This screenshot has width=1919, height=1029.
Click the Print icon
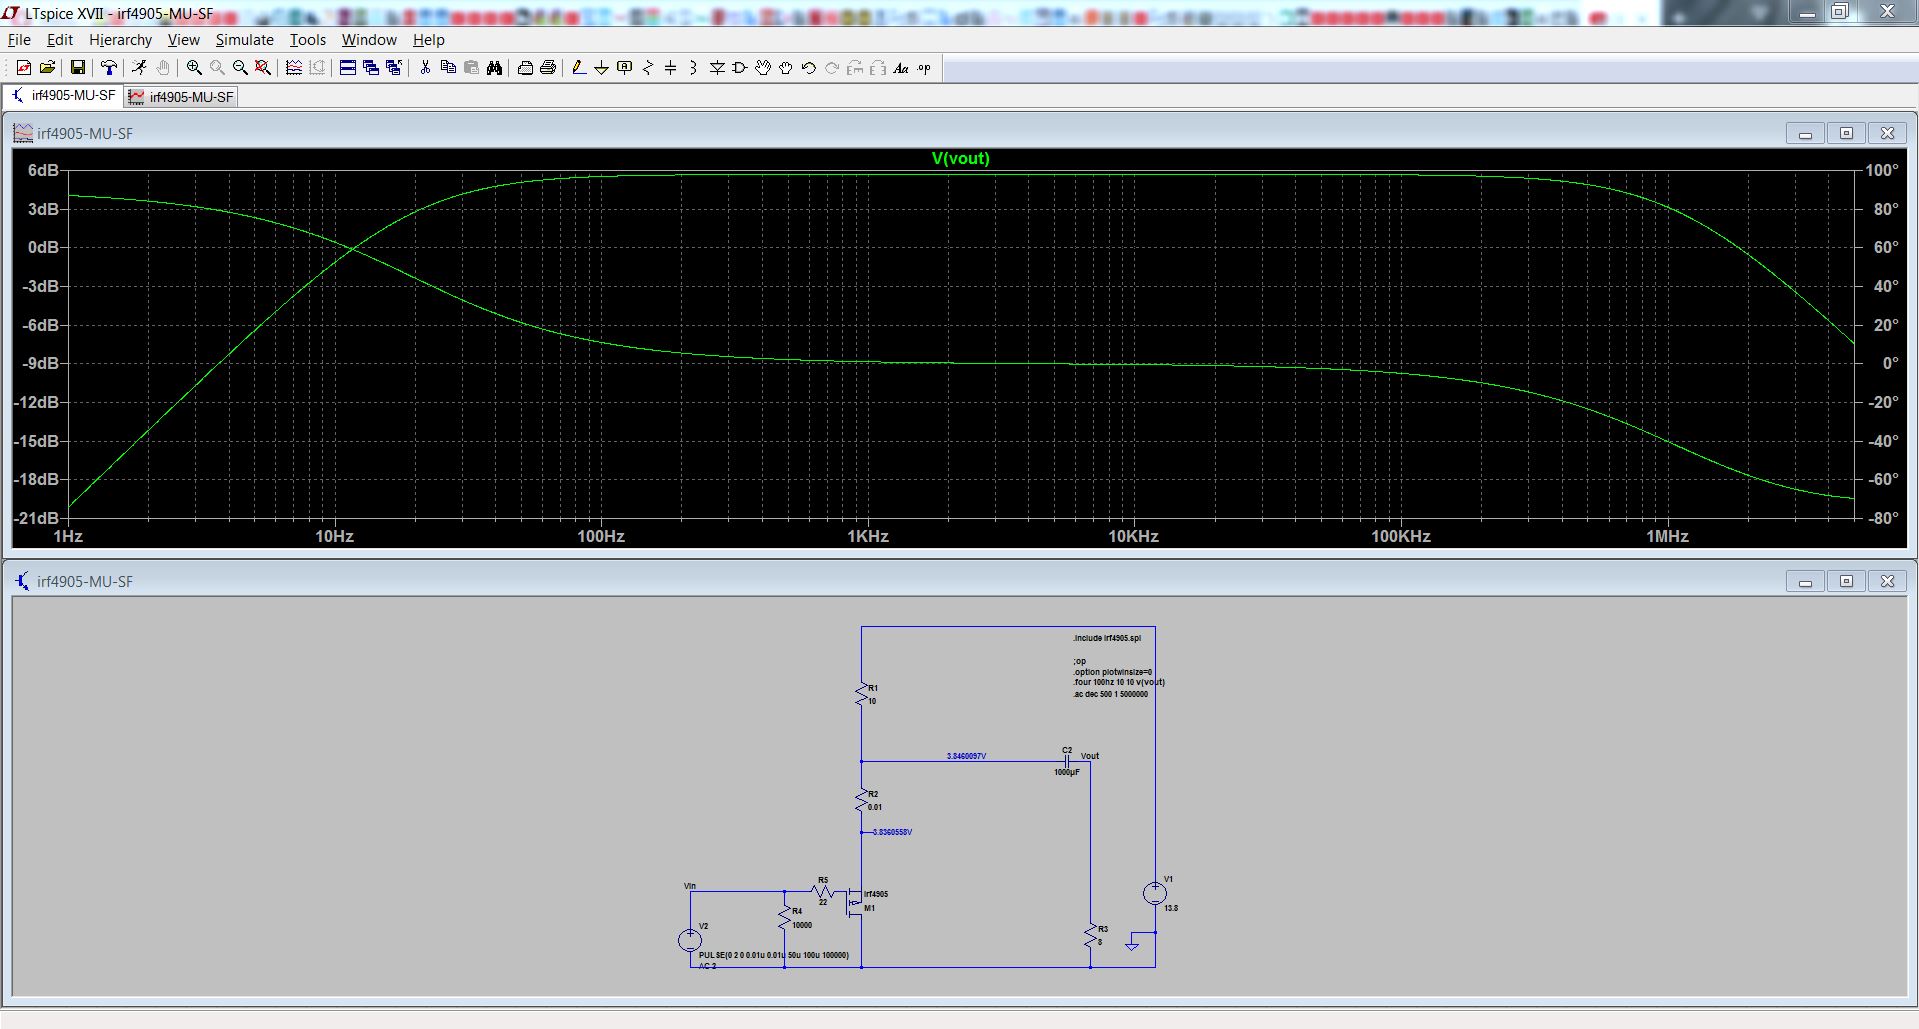pos(548,68)
